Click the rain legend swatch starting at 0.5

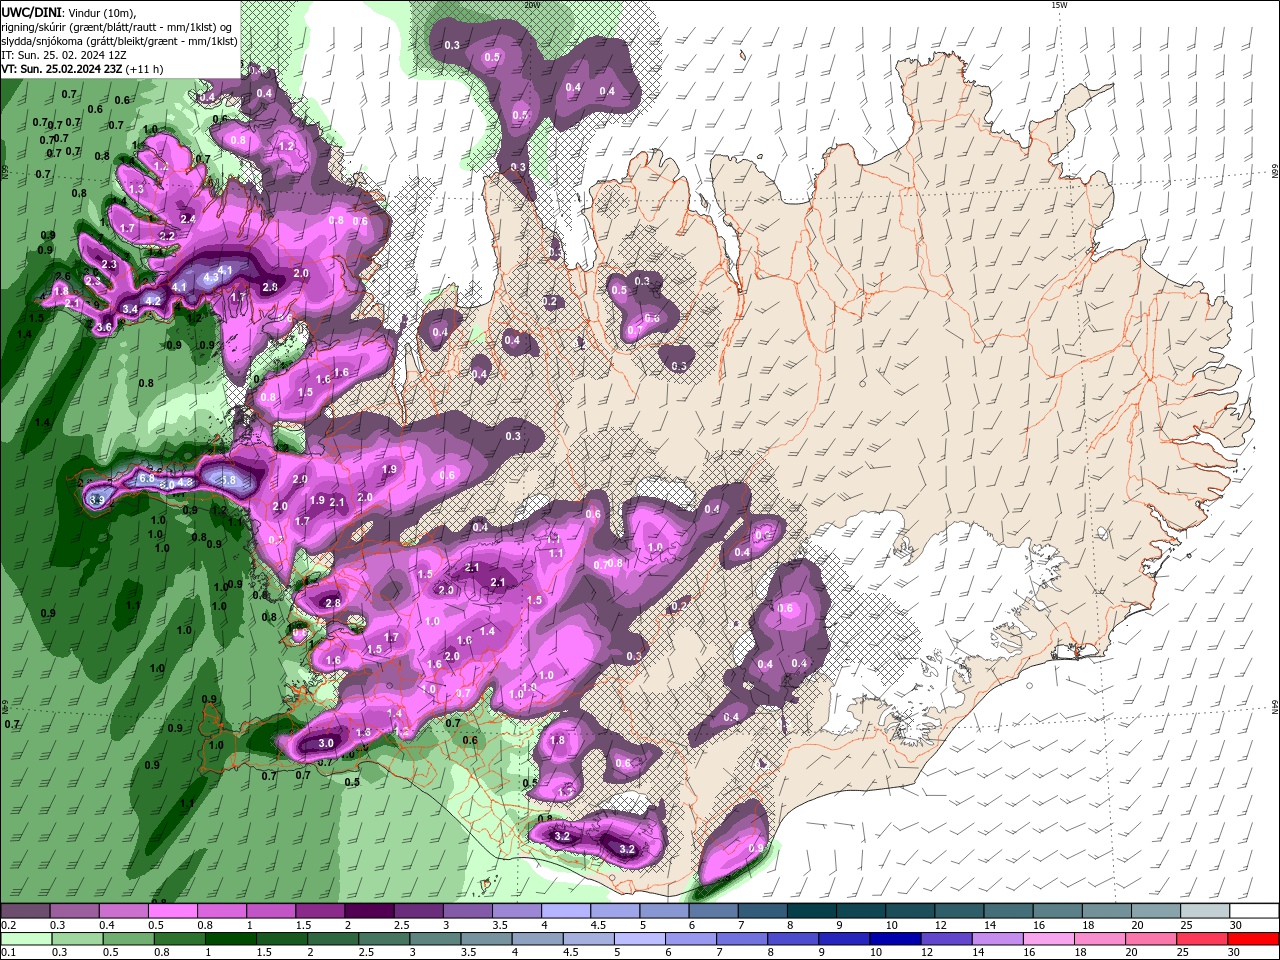pyautogui.click(x=128, y=938)
